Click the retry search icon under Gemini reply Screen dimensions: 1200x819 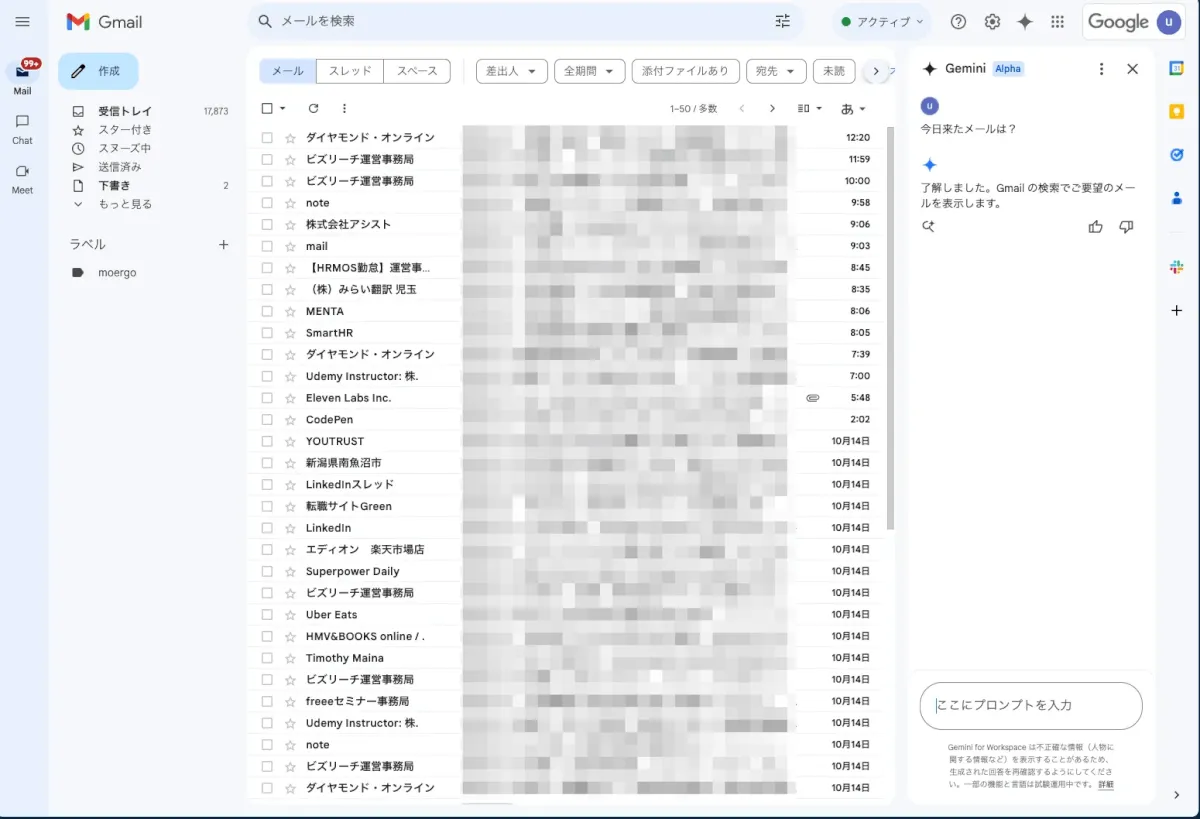point(929,227)
